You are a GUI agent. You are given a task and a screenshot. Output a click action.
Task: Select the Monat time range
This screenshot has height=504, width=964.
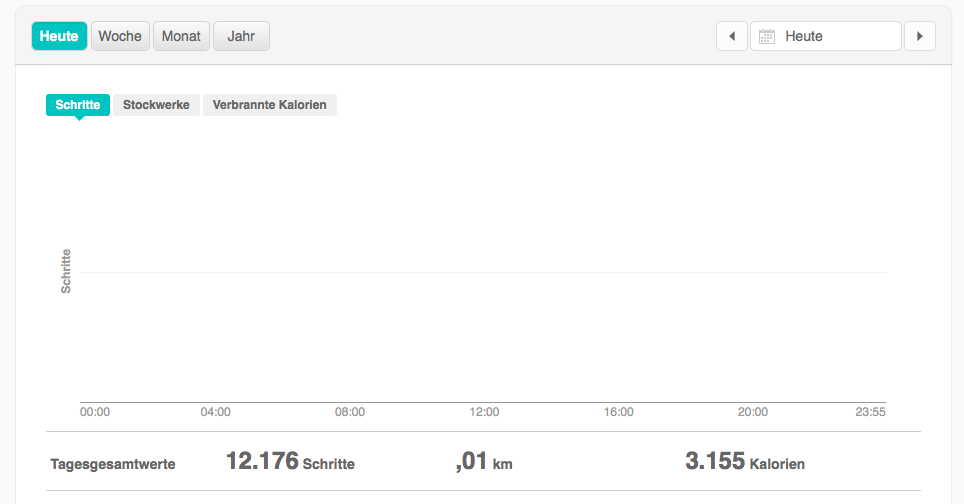(181, 37)
